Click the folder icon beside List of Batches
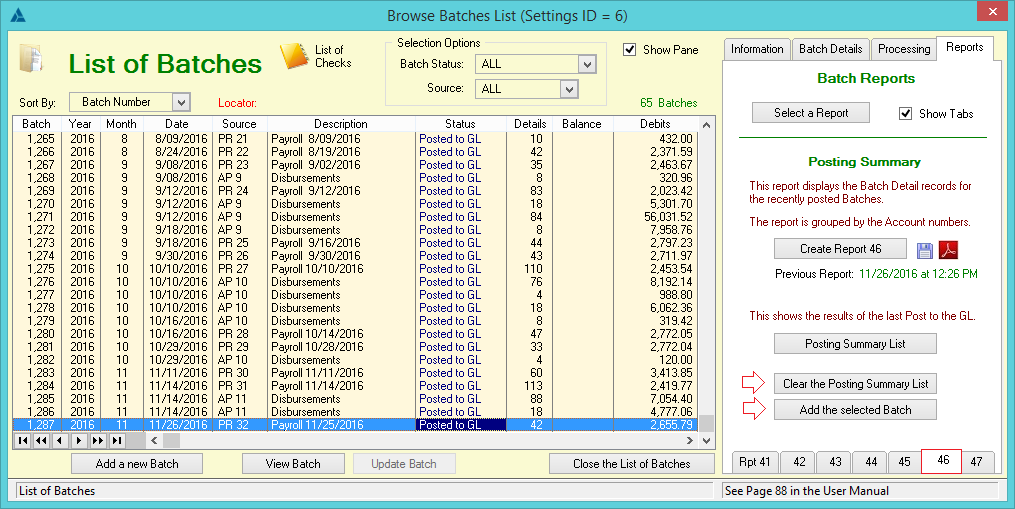Viewport: 1015px width, 509px height. (x=30, y=59)
